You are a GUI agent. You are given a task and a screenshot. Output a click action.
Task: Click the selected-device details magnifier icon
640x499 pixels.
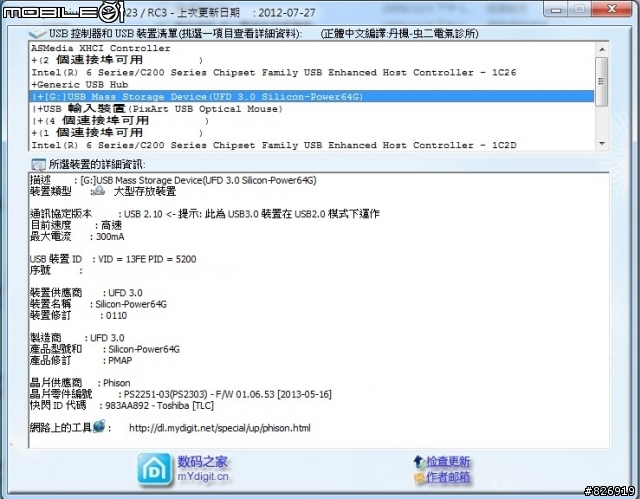pyautogui.click(x=38, y=164)
